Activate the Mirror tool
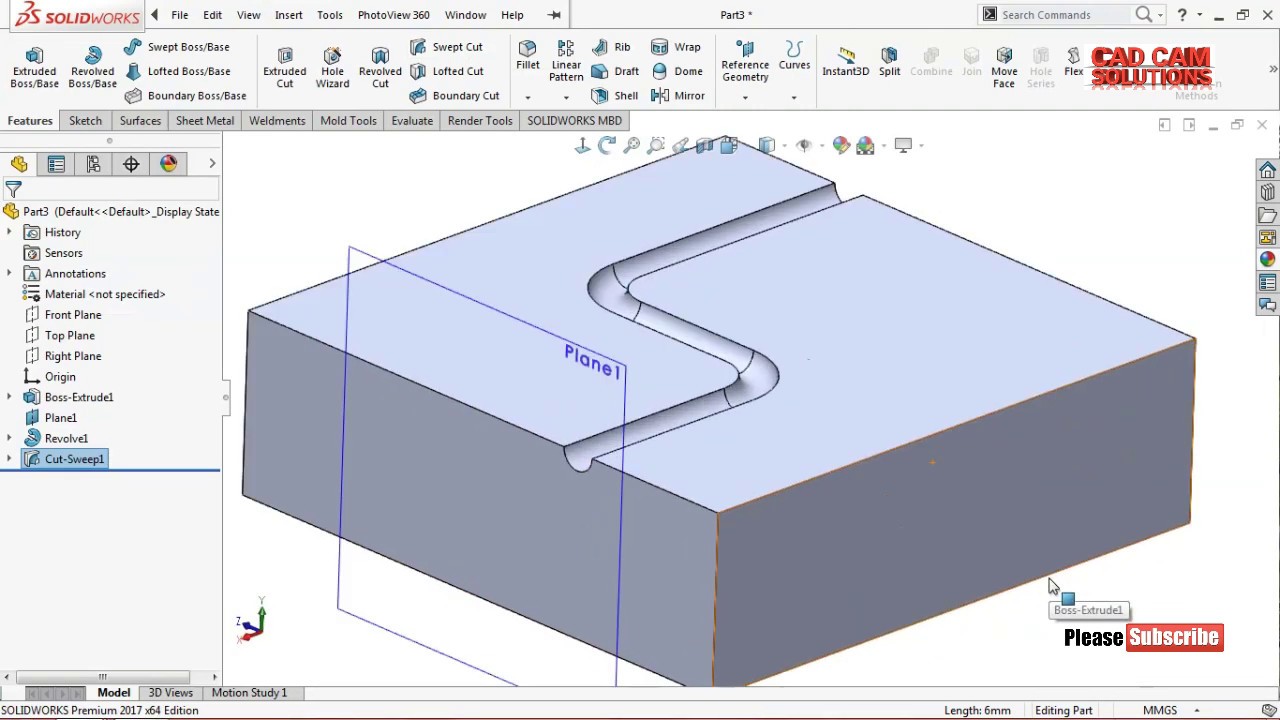1280x720 pixels. [x=677, y=96]
